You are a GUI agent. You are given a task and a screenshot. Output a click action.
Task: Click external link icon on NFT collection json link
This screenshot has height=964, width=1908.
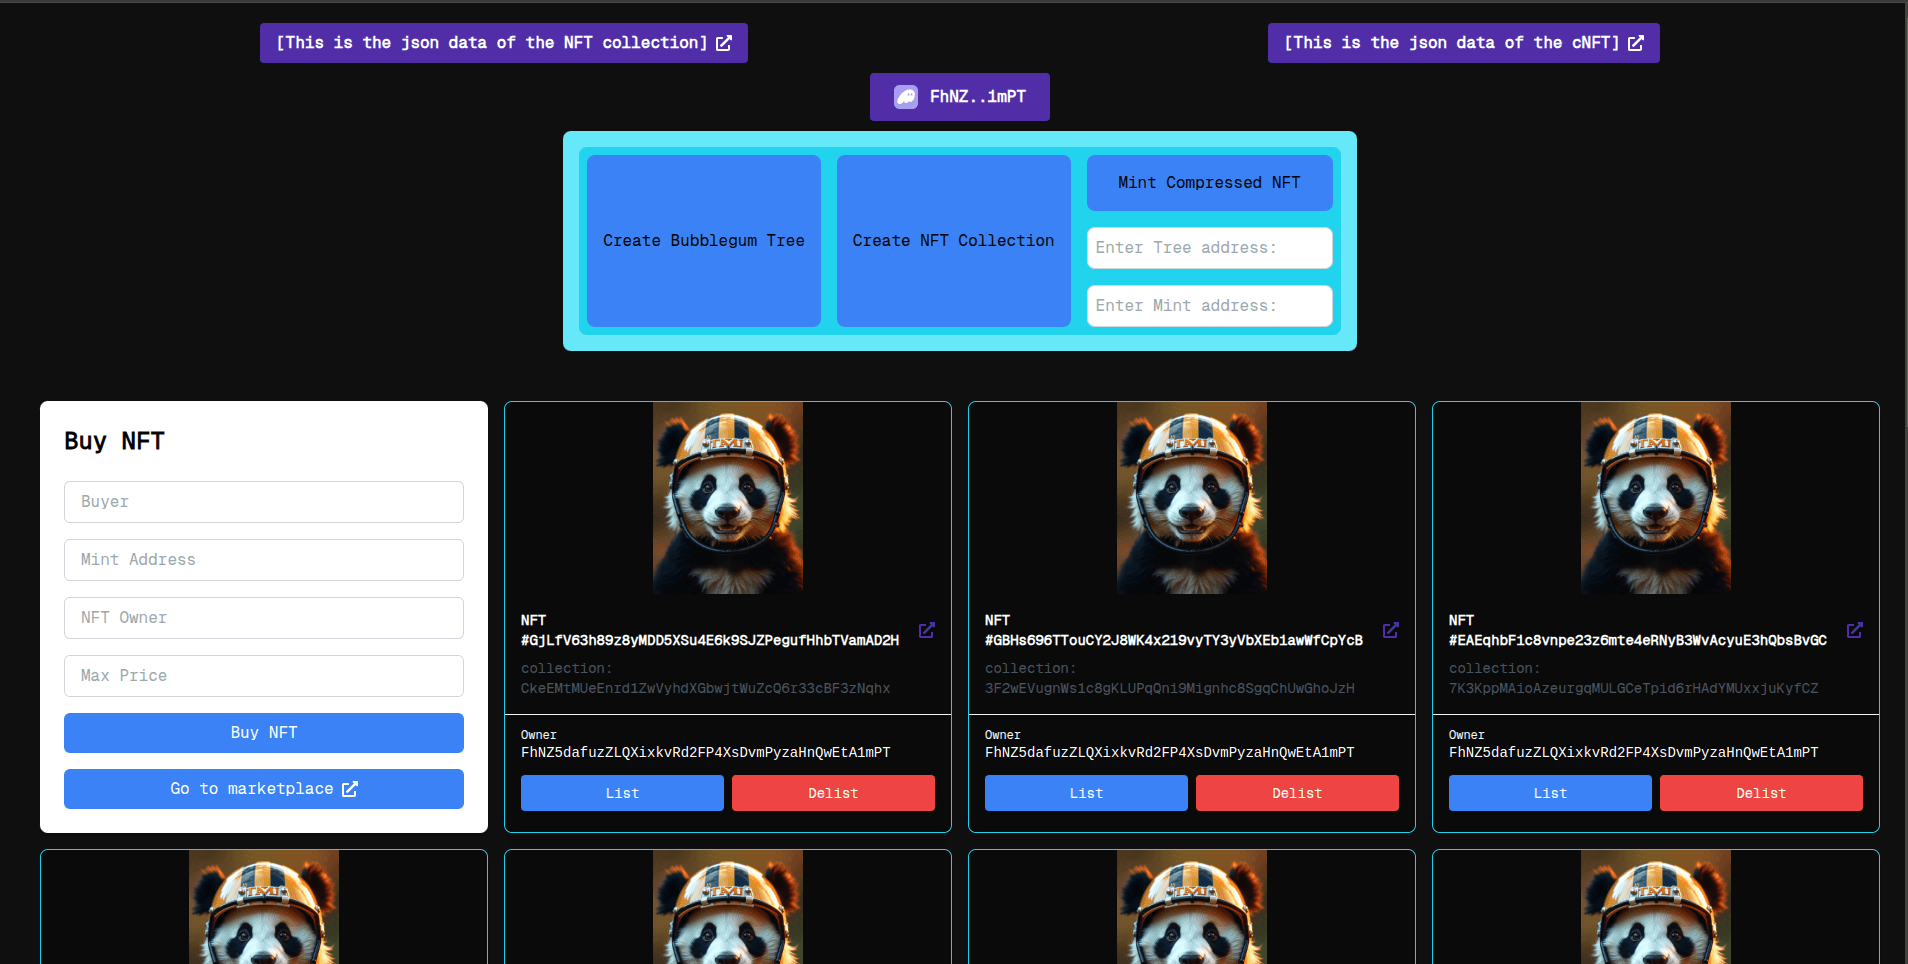tap(725, 42)
